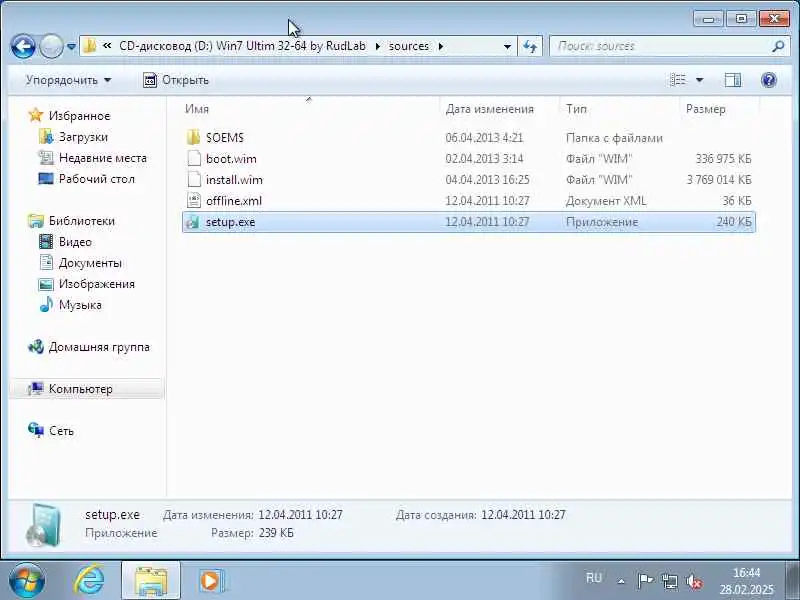Select the boot.wim file icon
800x600 pixels.
tap(193, 158)
